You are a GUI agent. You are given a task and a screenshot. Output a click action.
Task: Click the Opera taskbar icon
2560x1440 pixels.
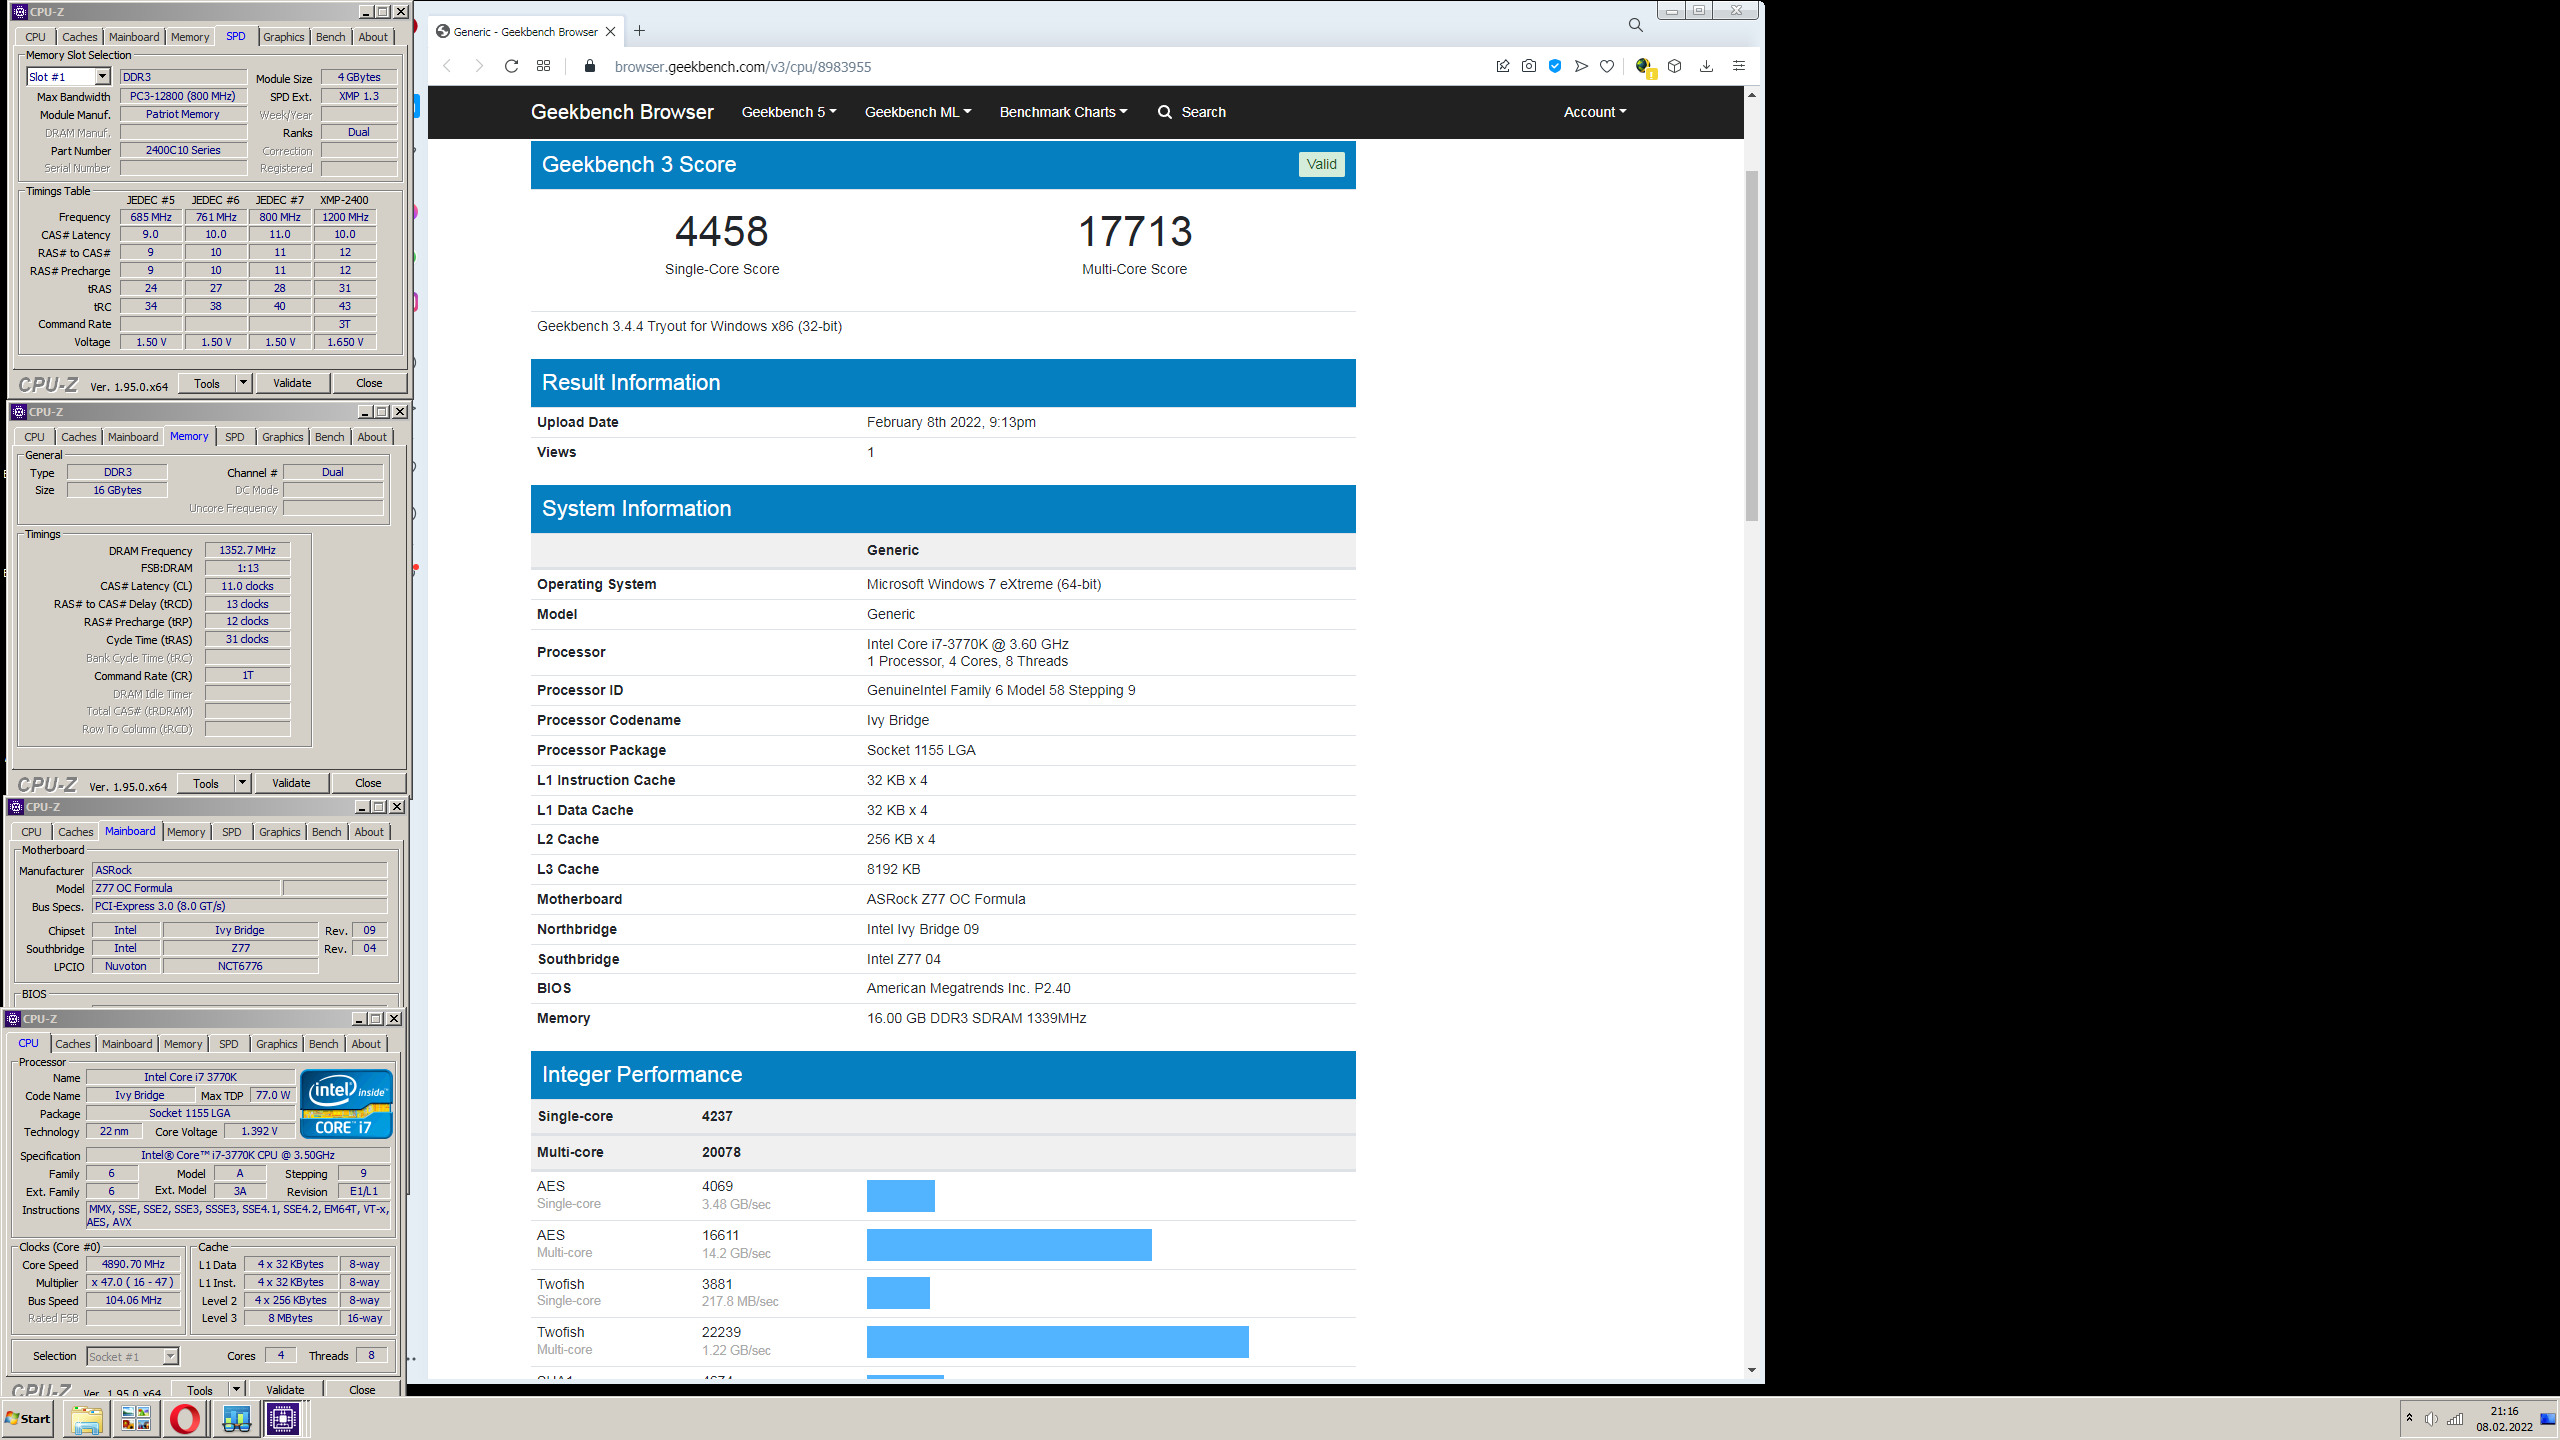[185, 1418]
